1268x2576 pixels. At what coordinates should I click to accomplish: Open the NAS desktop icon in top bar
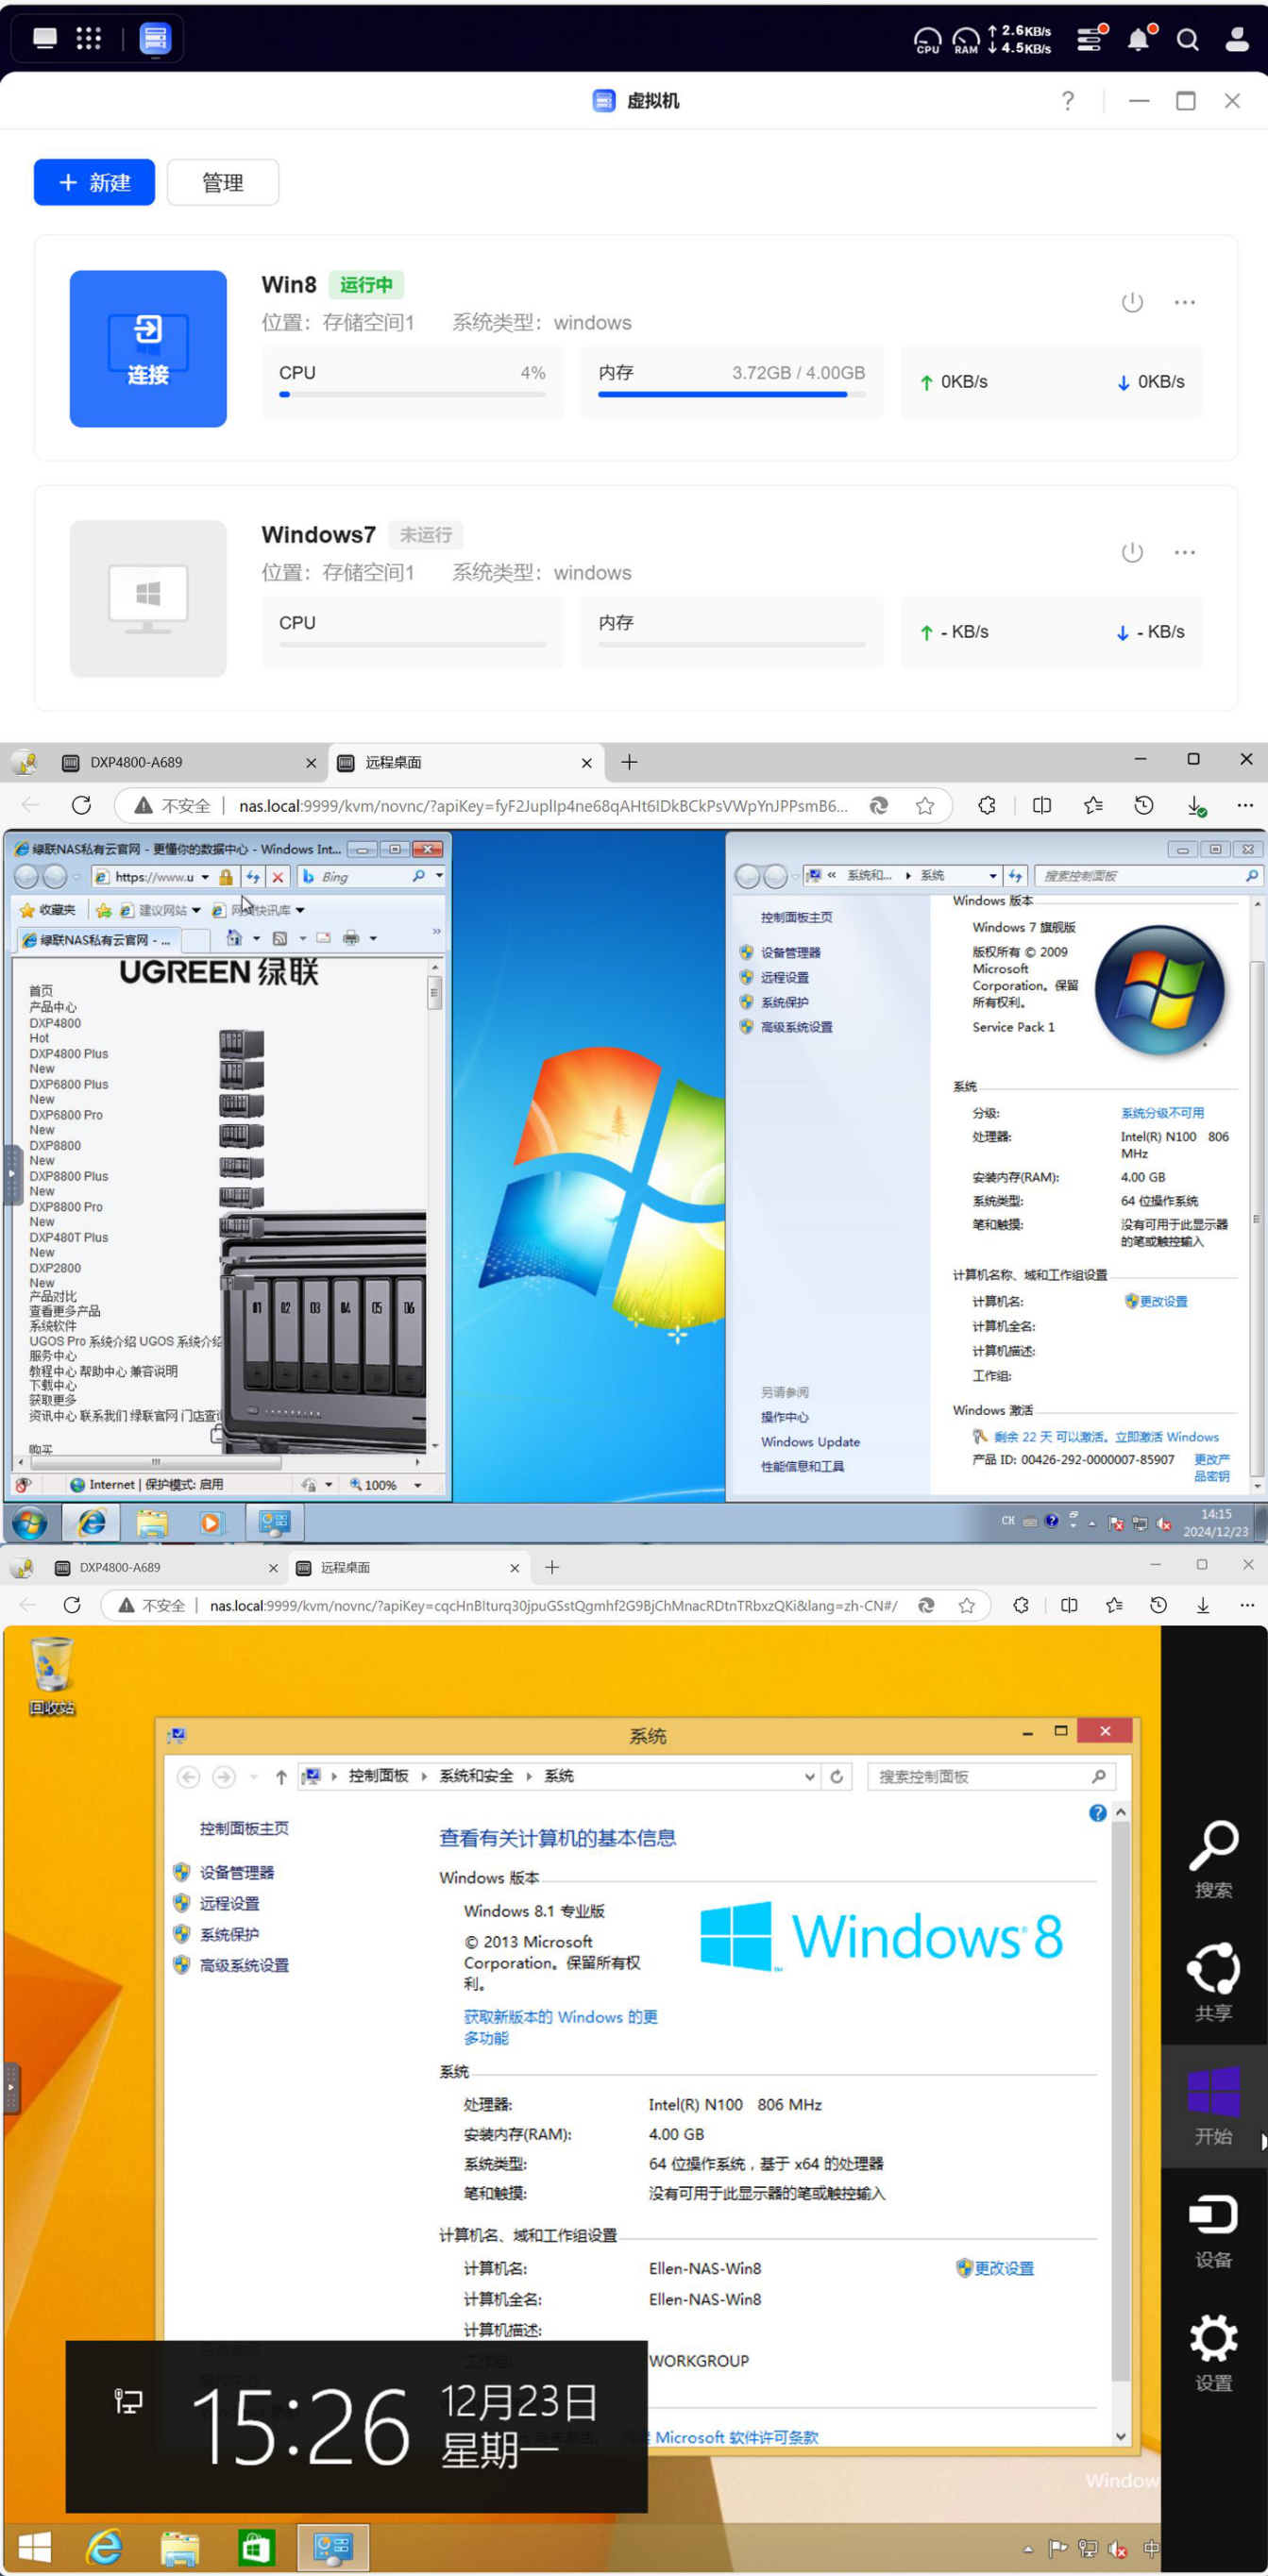pyautogui.click(x=45, y=38)
